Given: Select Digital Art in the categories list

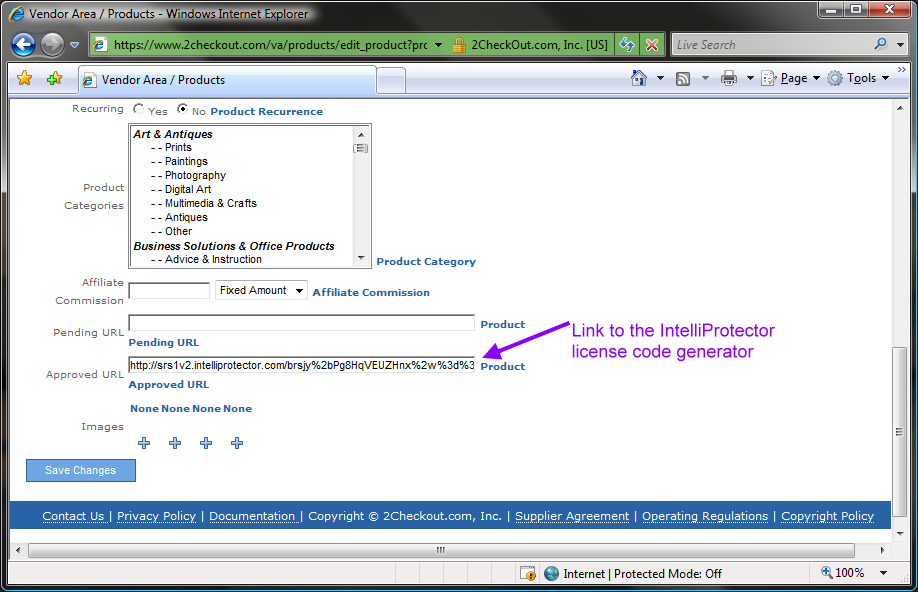Looking at the screenshot, I should (188, 190).
